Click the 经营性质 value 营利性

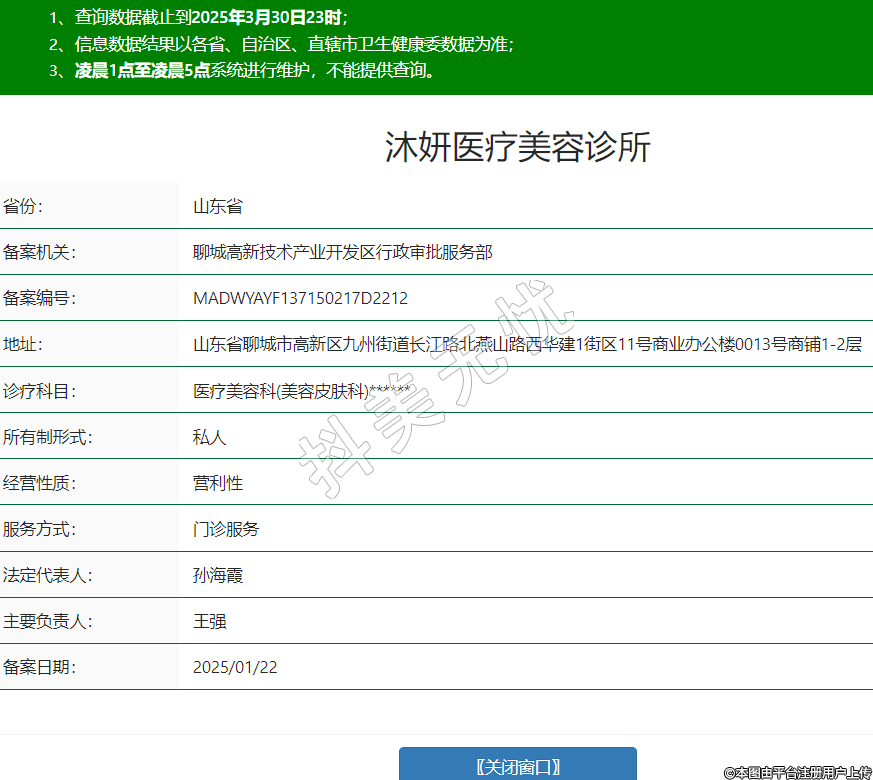pos(218,483)
